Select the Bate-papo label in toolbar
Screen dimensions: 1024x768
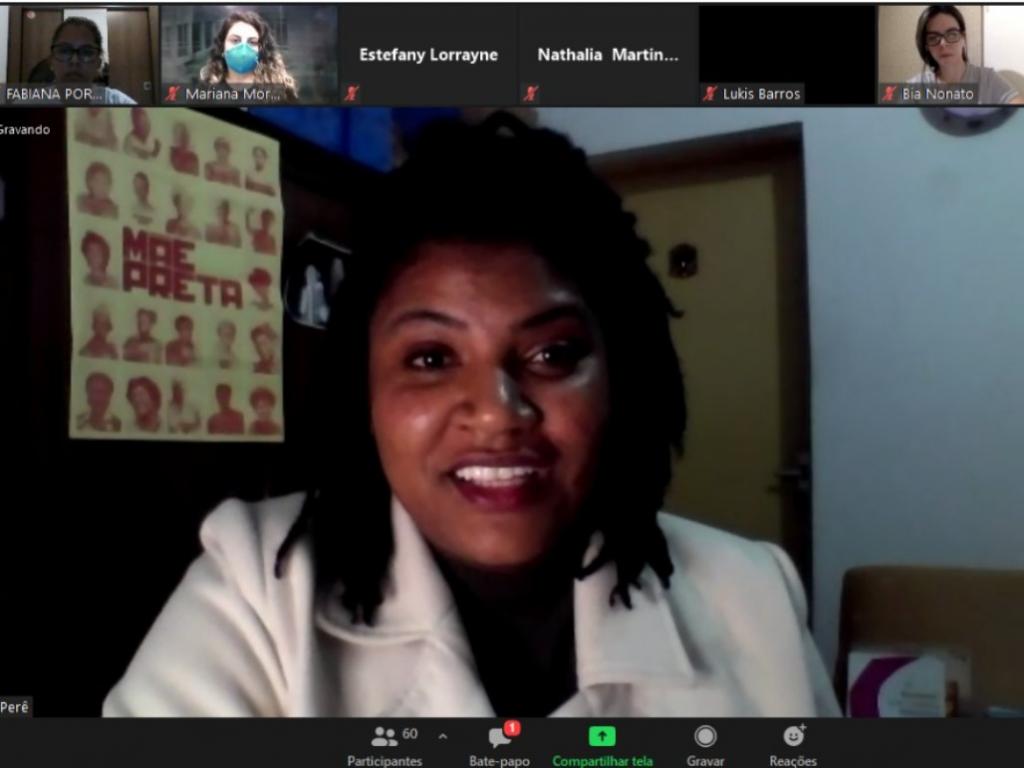click(x=499, y=761)
